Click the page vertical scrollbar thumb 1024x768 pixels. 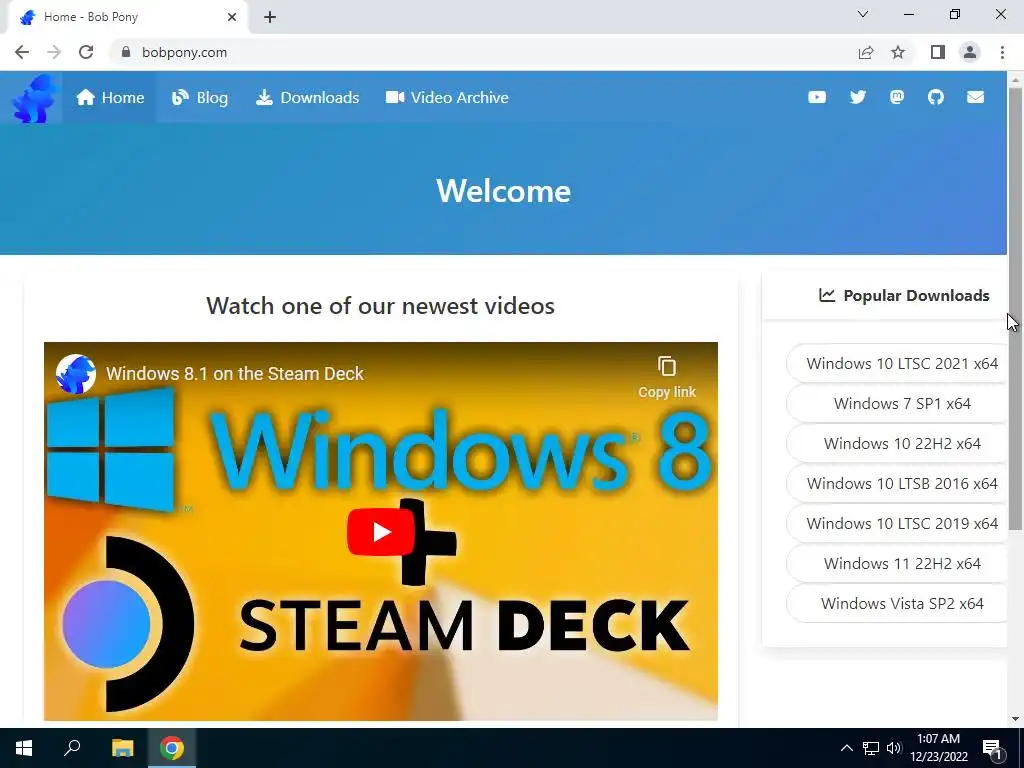(x=1016, y=308)
